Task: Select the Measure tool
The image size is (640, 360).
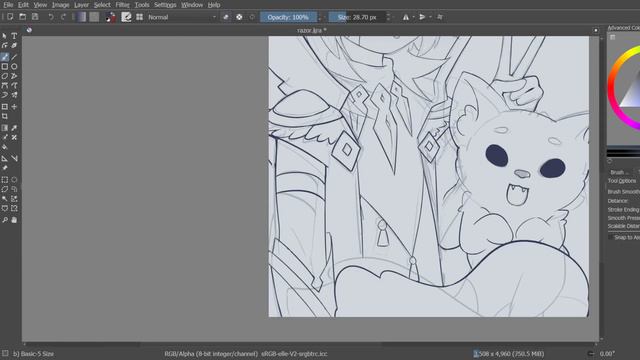Action: (x=14, y=158)
